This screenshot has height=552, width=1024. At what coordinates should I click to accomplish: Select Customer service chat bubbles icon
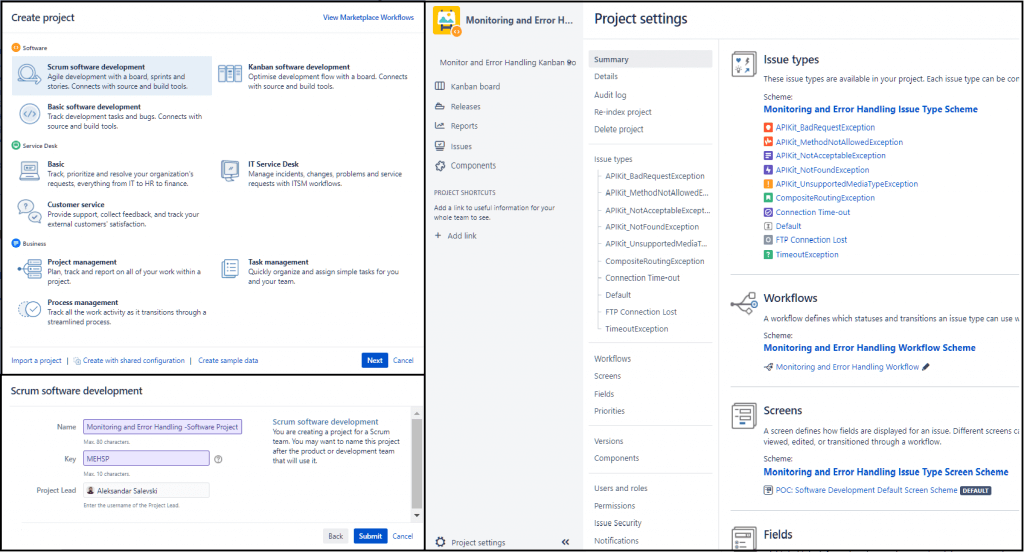coord(29,212)
